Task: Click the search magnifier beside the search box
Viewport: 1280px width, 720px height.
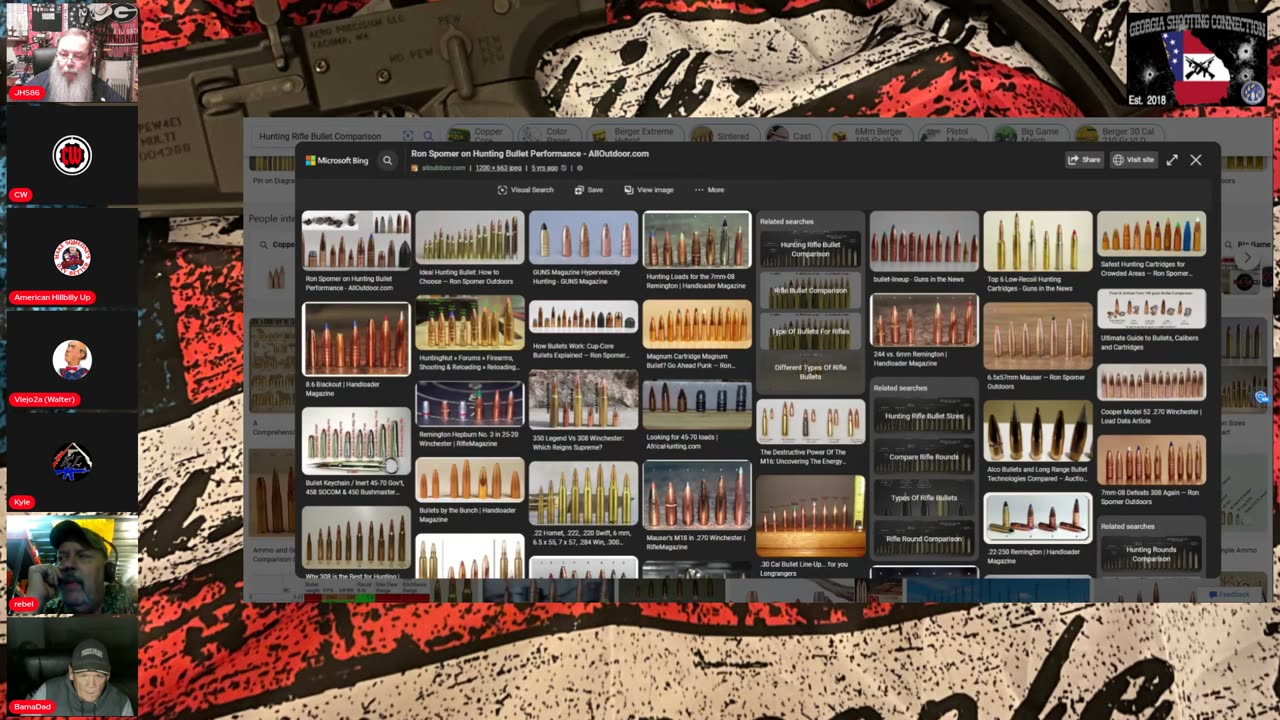Action: (428, 136)
